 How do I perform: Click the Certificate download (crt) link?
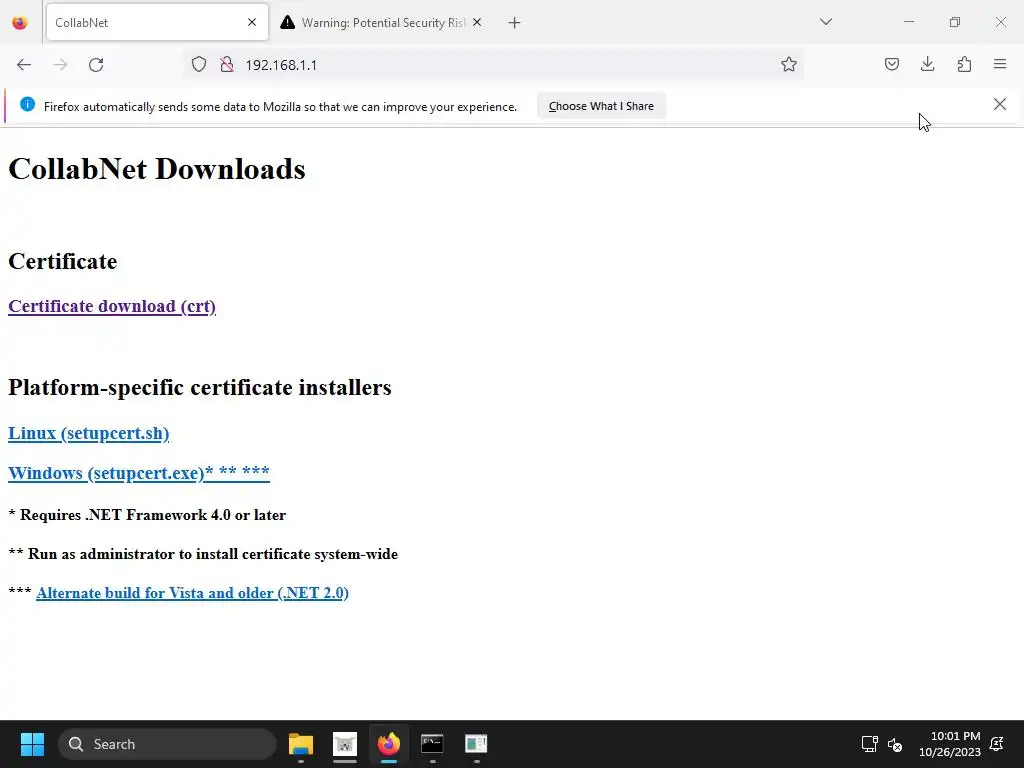pos(112,306)
